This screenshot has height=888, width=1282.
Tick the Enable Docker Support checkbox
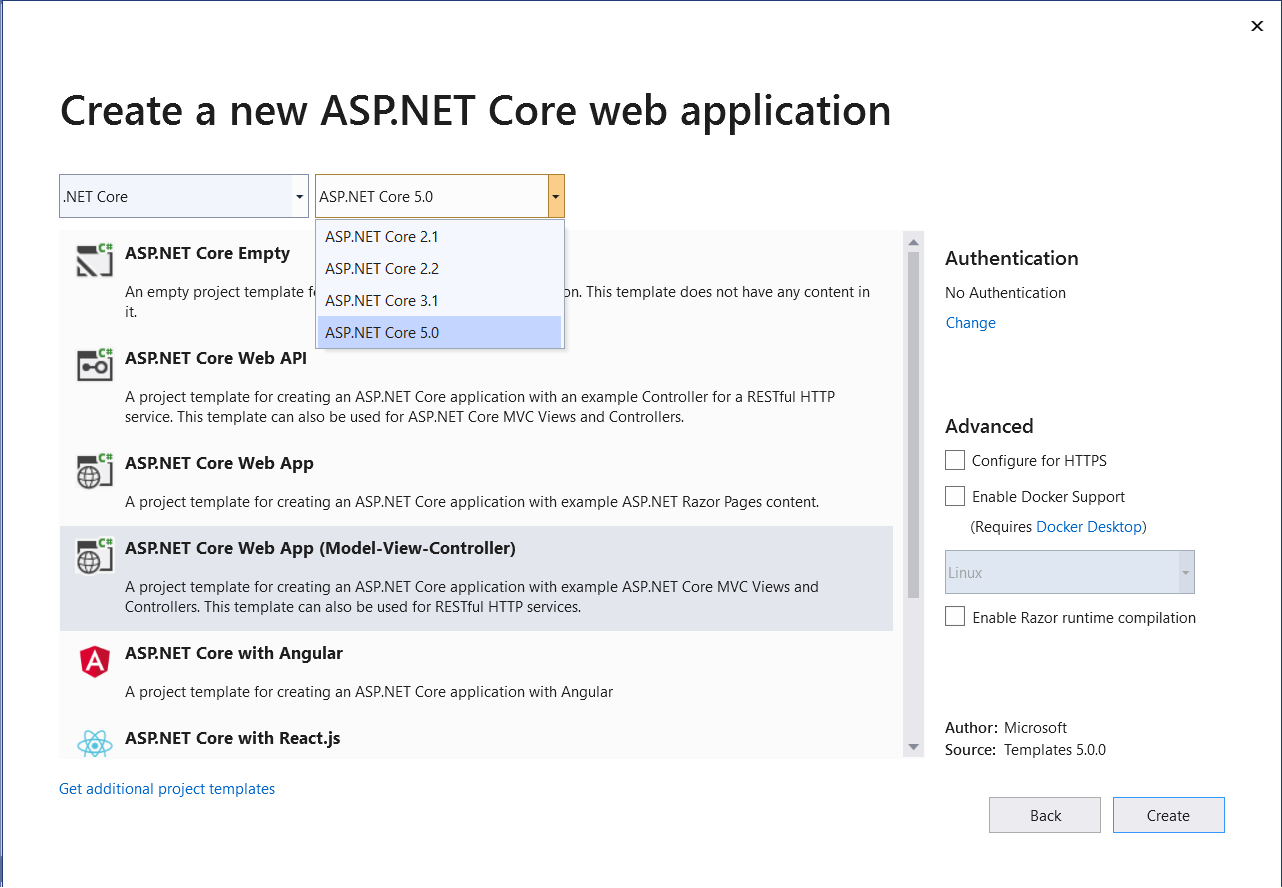[x=955, y=496]
